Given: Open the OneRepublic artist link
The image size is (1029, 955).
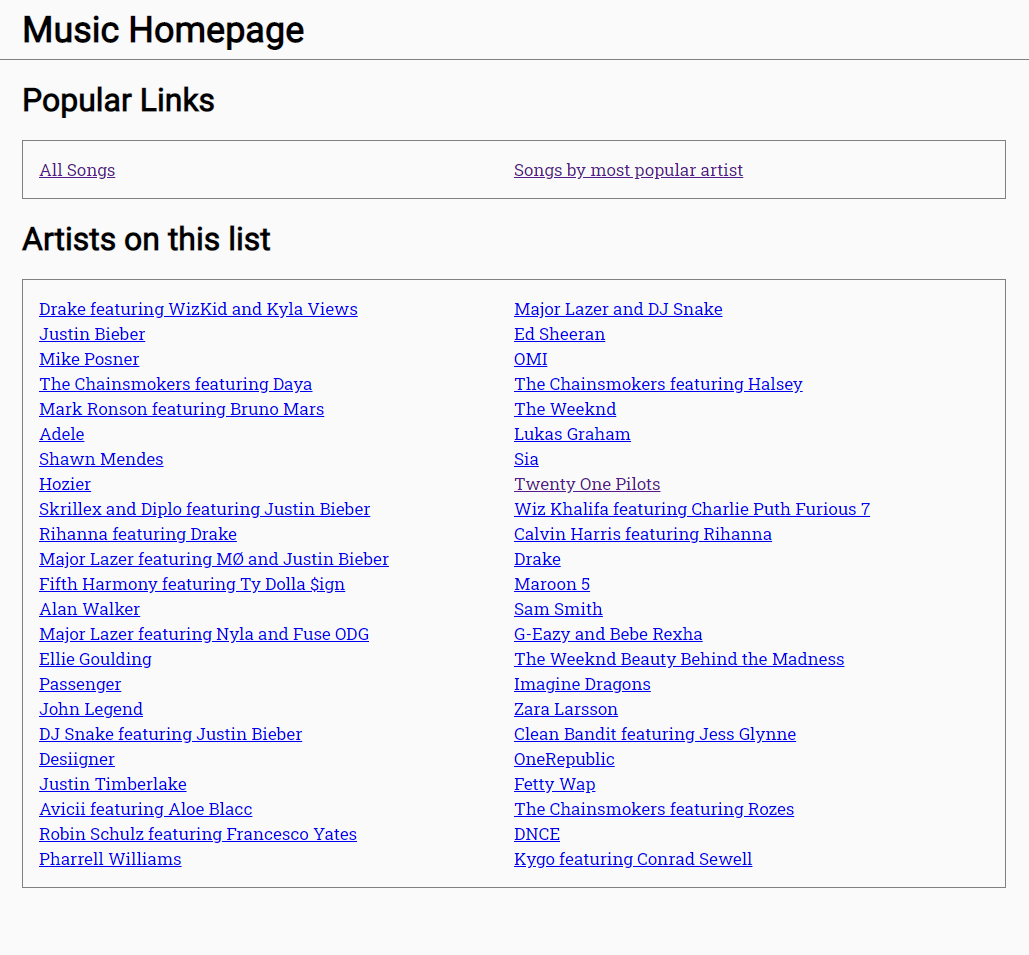Looking at the screenshot, I should coord(564,758).
